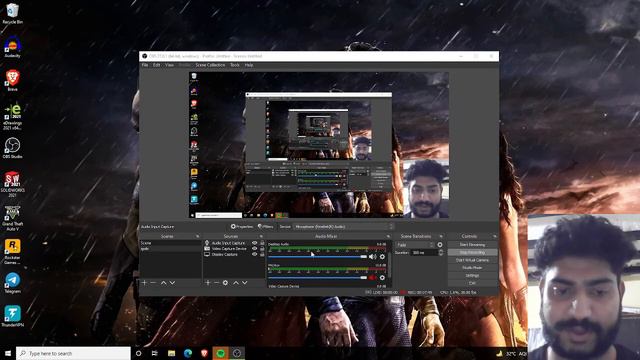Screen dimensions: 640x360
Task: Click the Start Virtual Camera button
Action: 472,260
